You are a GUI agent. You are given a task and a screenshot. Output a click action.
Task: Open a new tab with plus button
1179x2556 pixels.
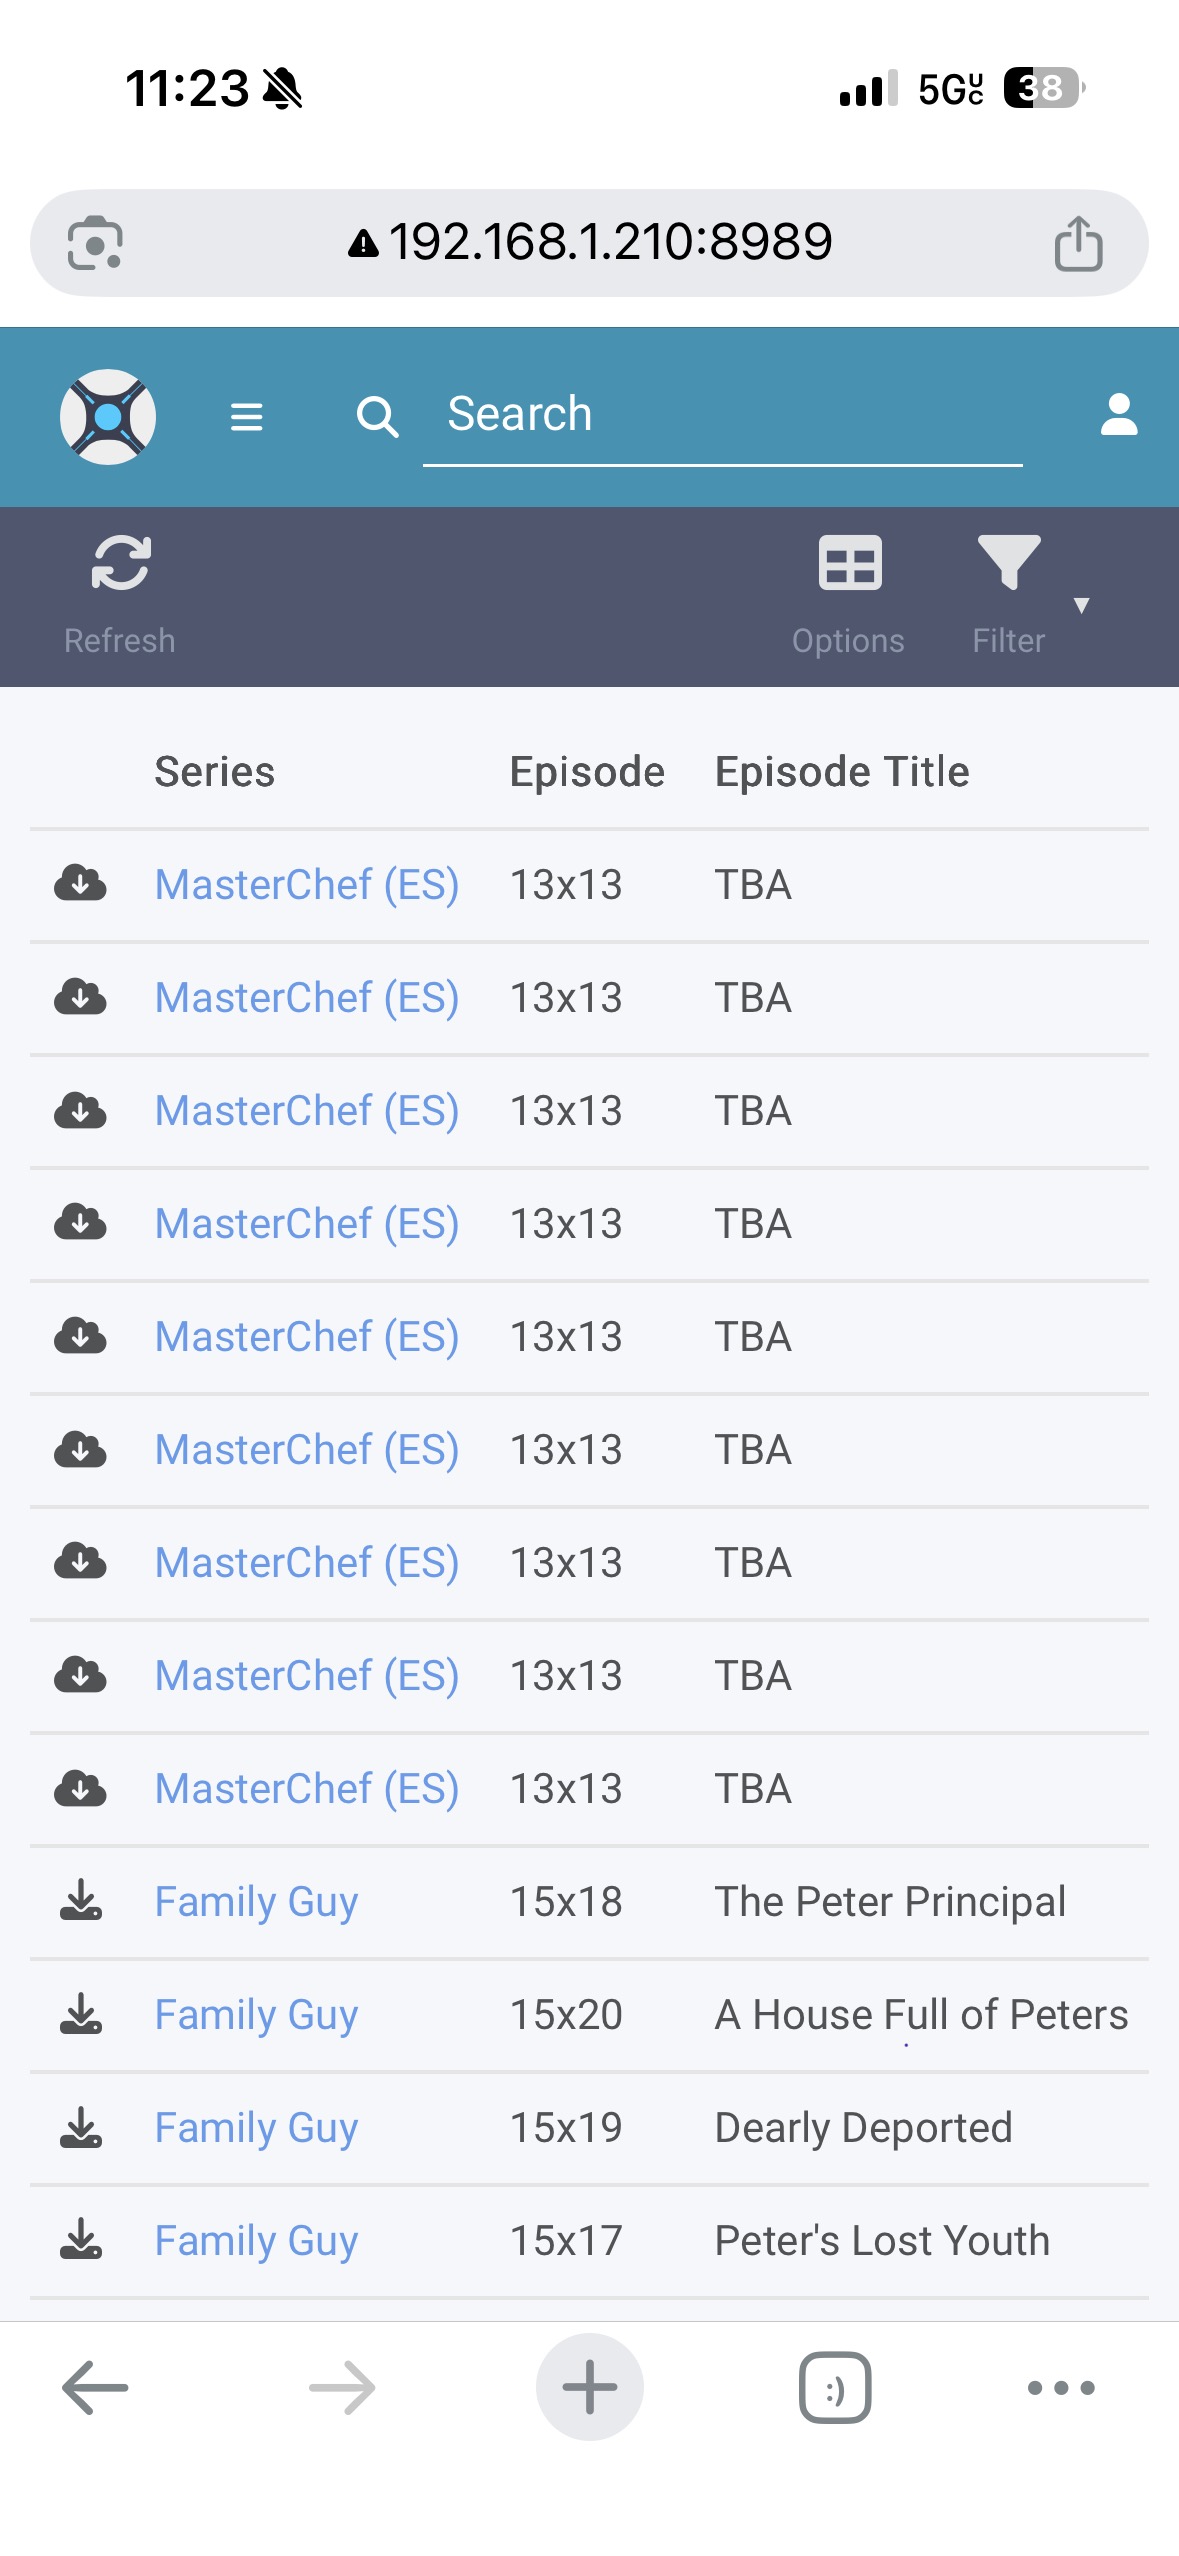[x=590, y=2388]
